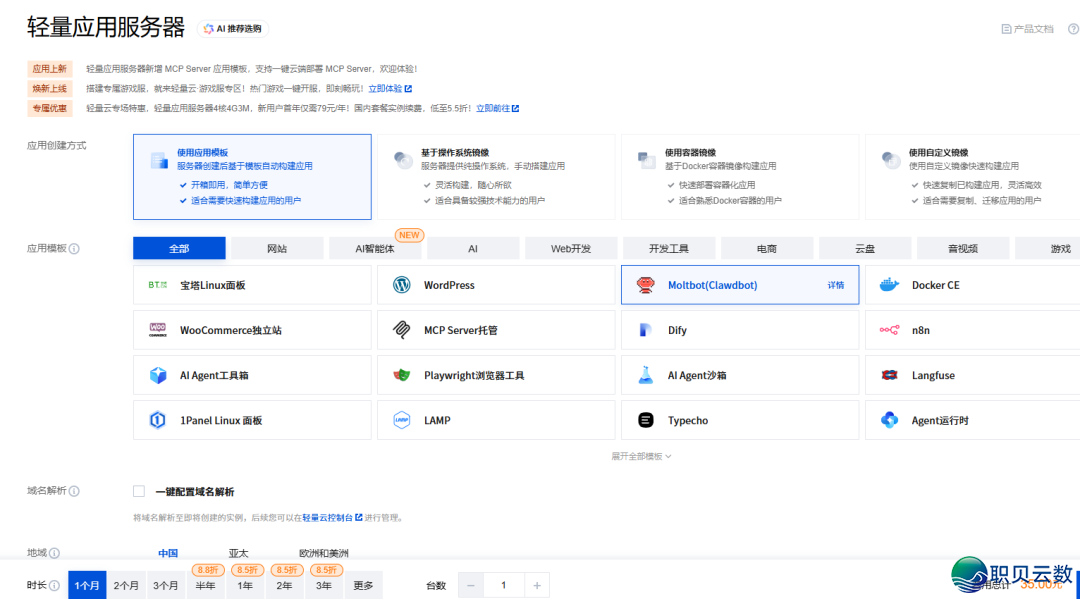This screenshot has height=599, width=1080.
Task: Select the 使用容器镜像 creation method
Action: 738,176
